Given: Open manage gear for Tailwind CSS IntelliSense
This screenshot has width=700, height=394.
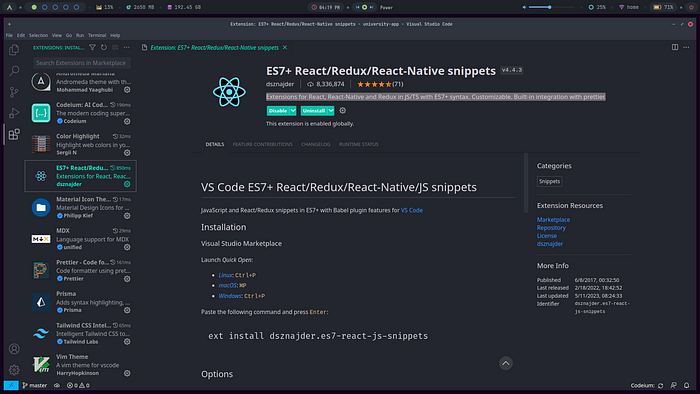Looking at the screenshot, I should tap(127, 342).
